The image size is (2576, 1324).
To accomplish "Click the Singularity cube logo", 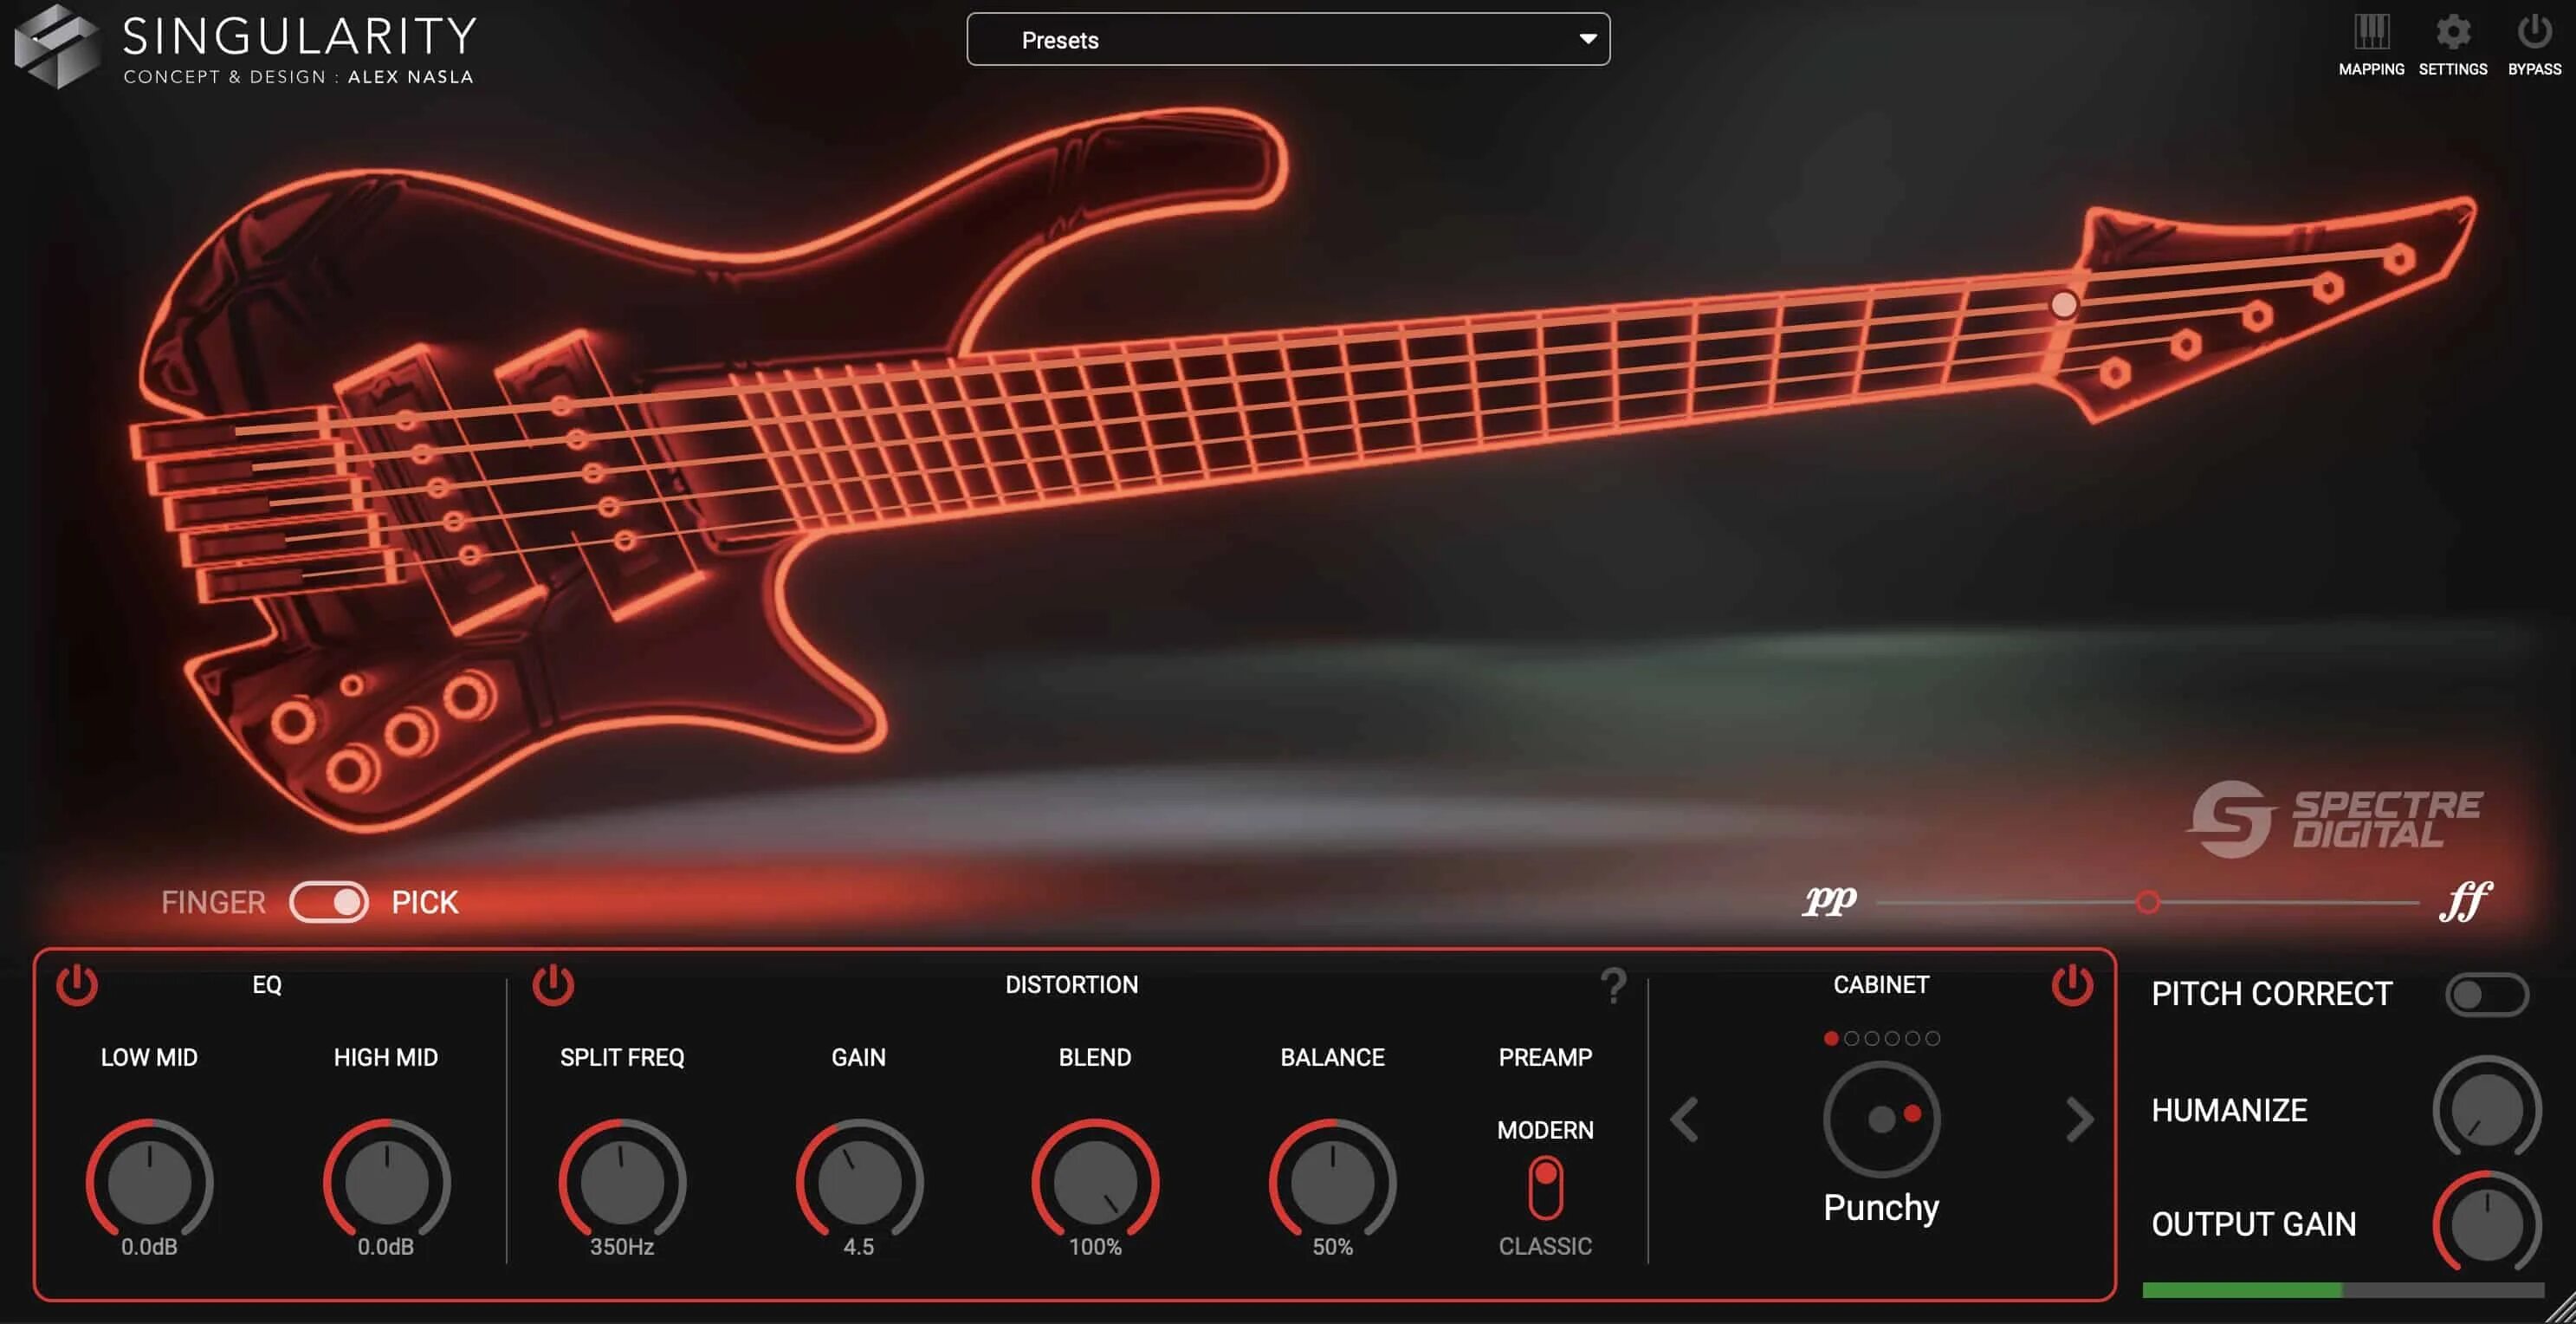I will click(x=56, y=45).
